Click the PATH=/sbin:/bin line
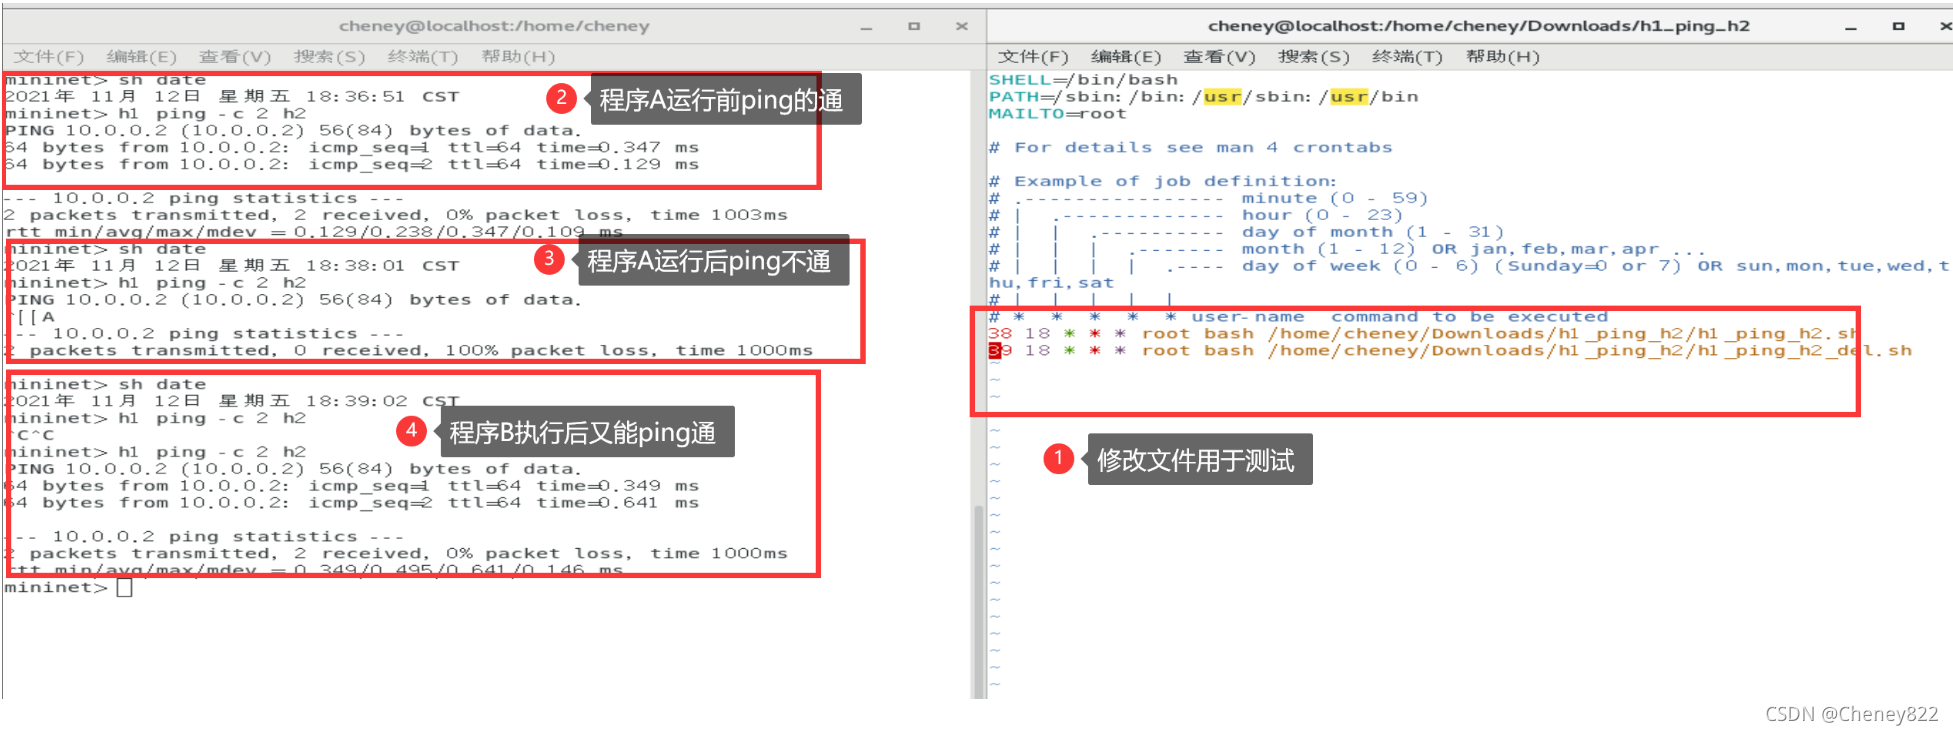1953x735 pixels. point(1203,97)
